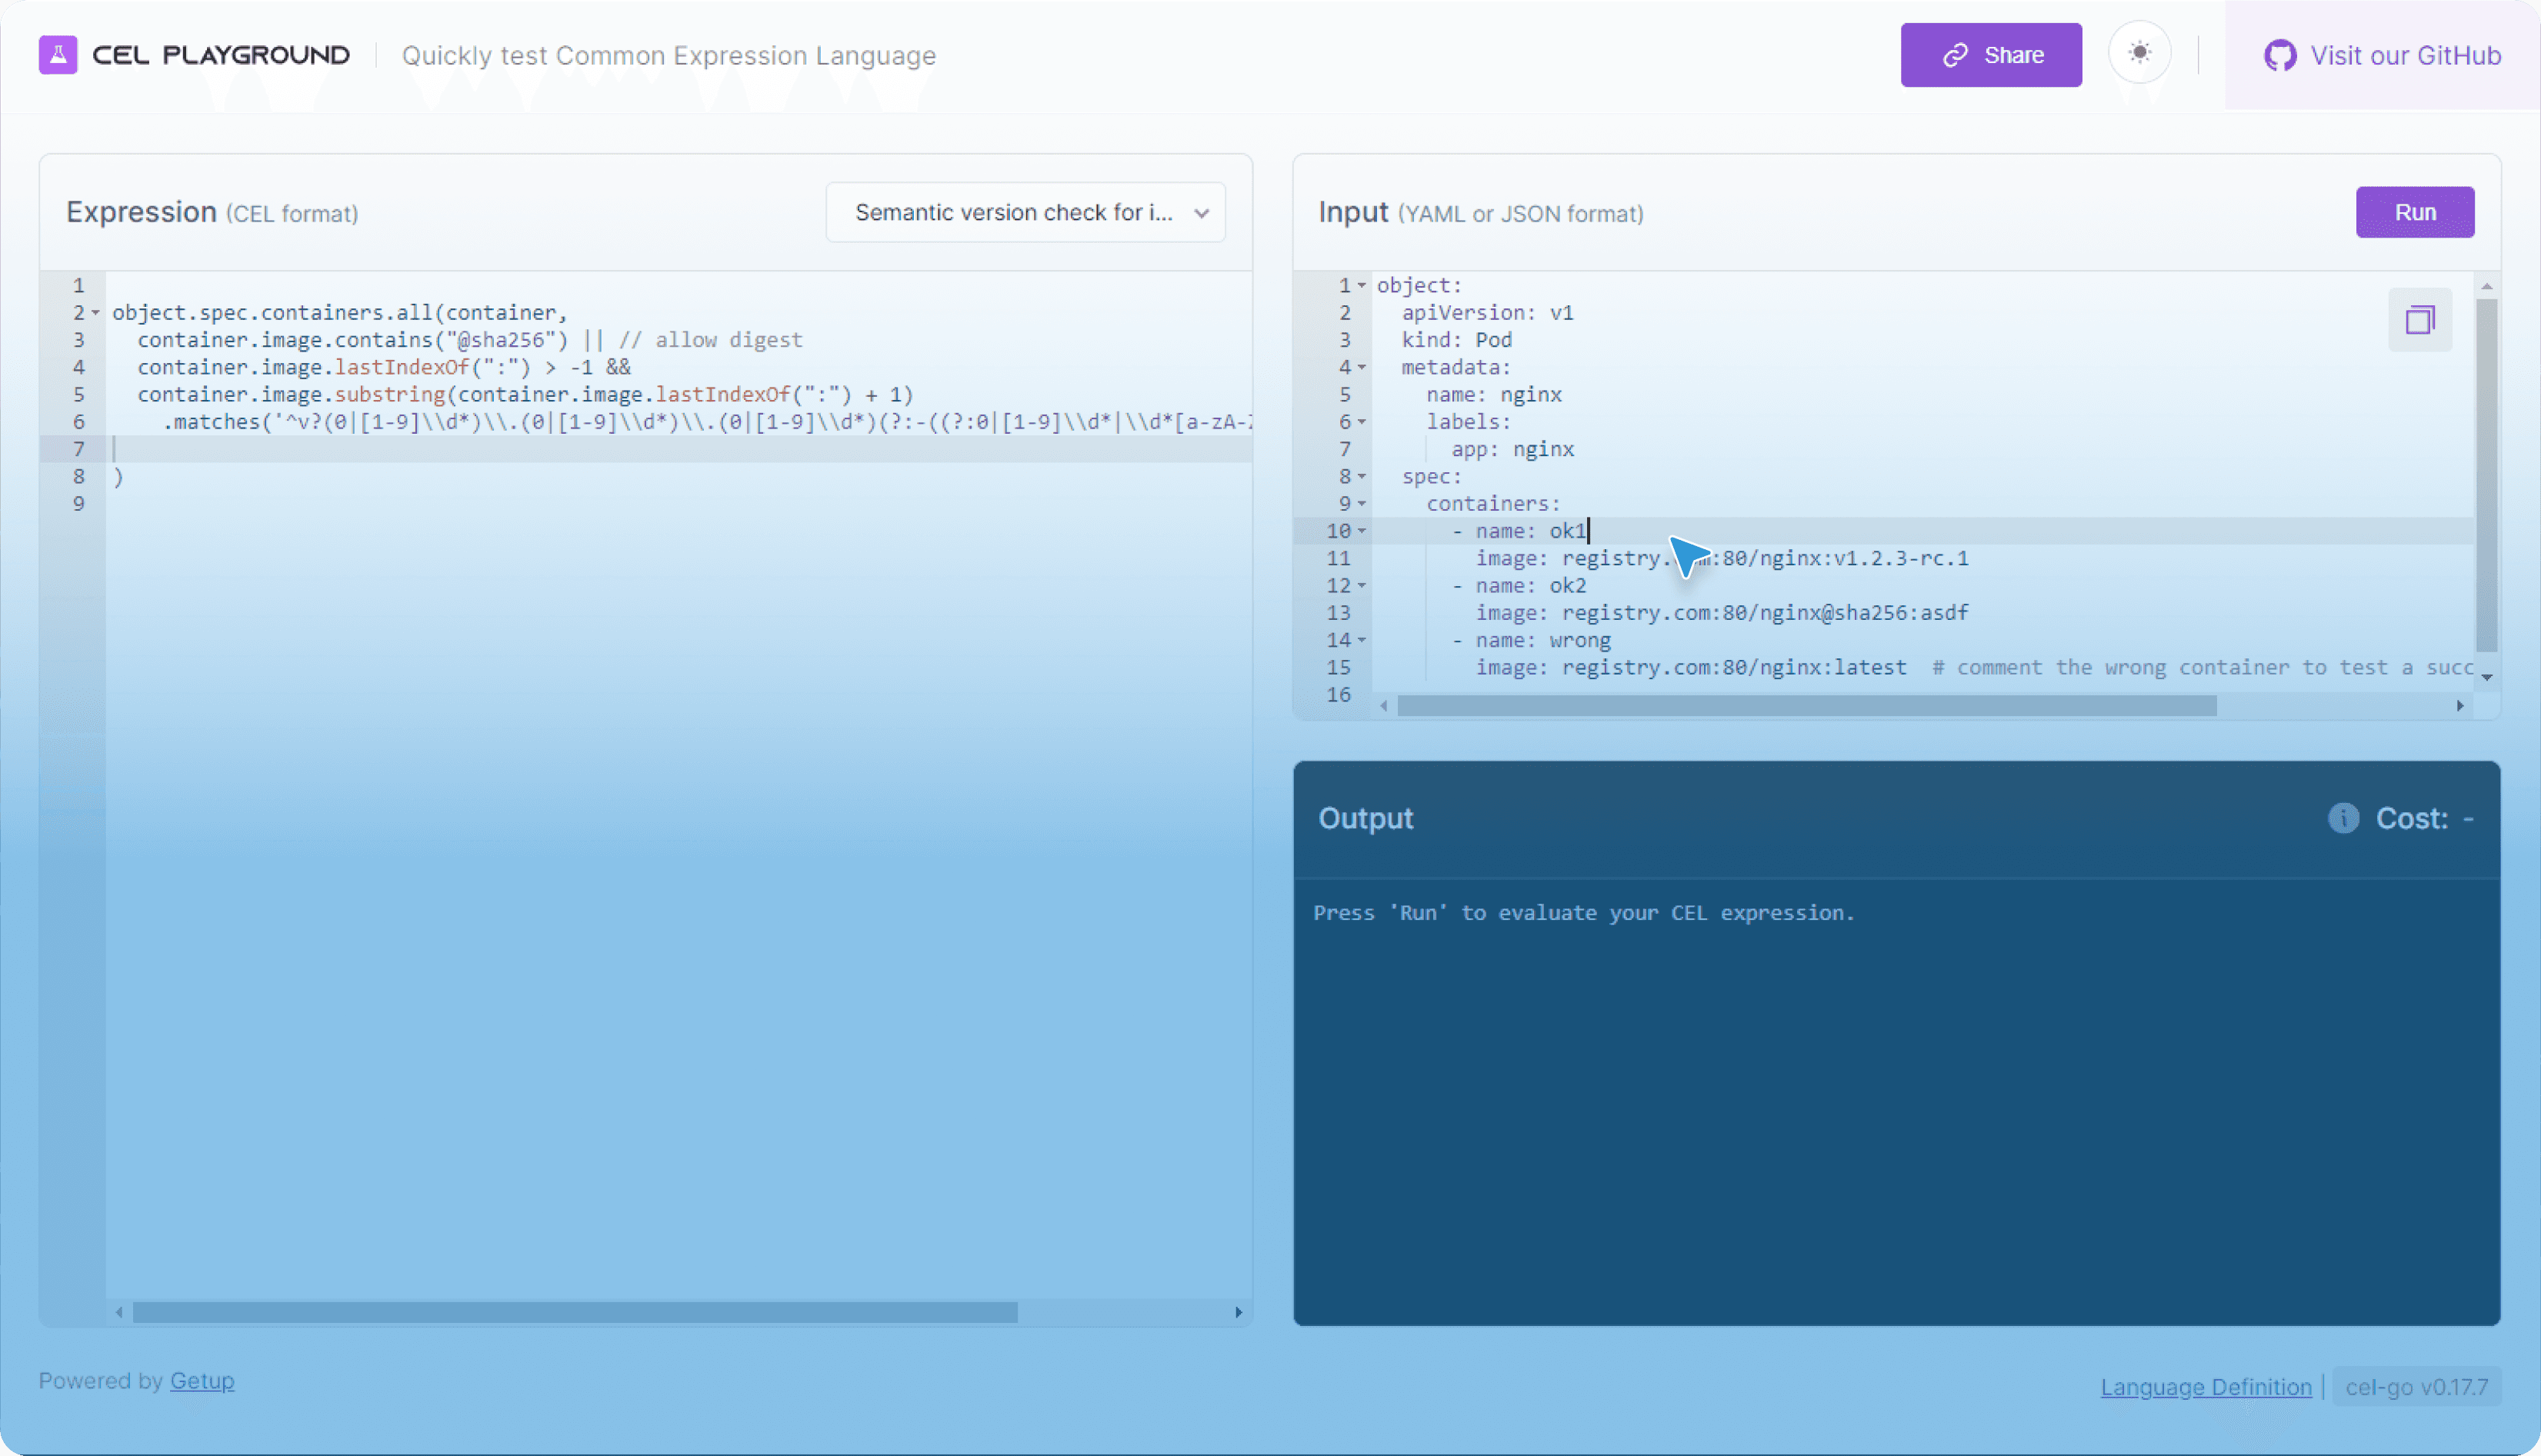Click left arrow of input horizontal scrollbar
This screenshot has height=1456, width=2541.
(1384, 706)
